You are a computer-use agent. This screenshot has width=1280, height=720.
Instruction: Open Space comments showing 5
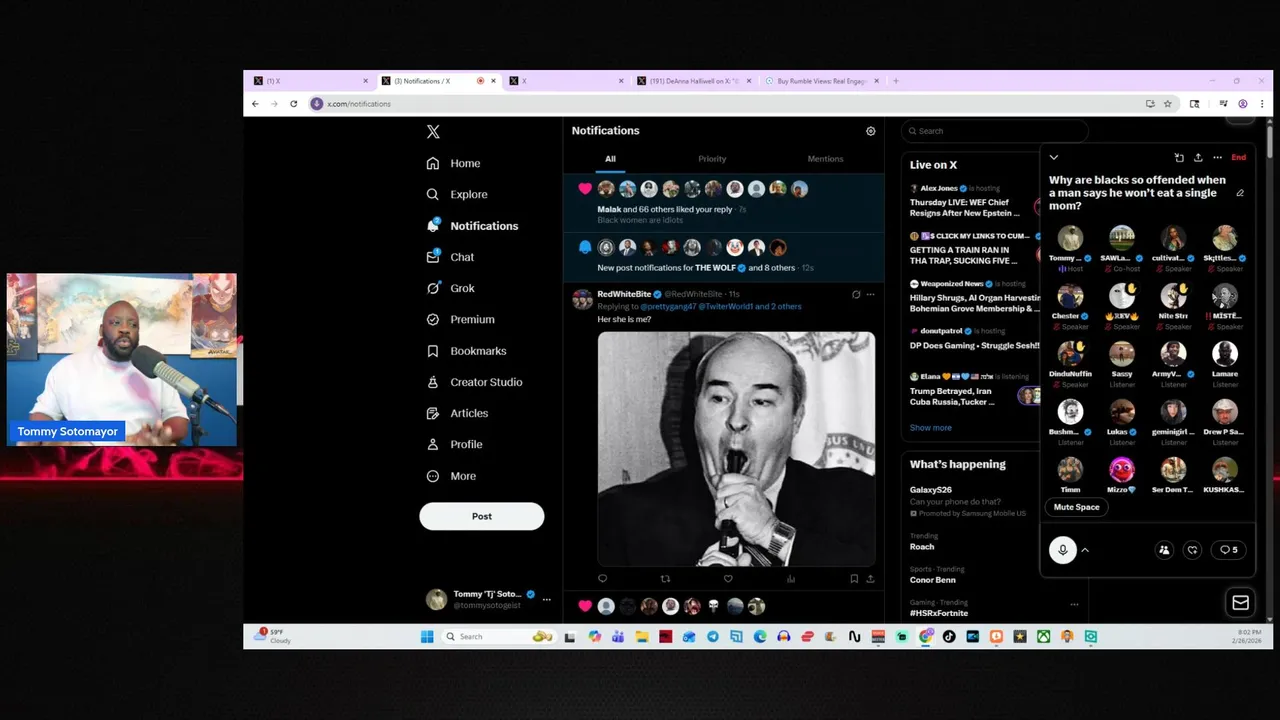pyautogui.click(x=1228, y=550)
